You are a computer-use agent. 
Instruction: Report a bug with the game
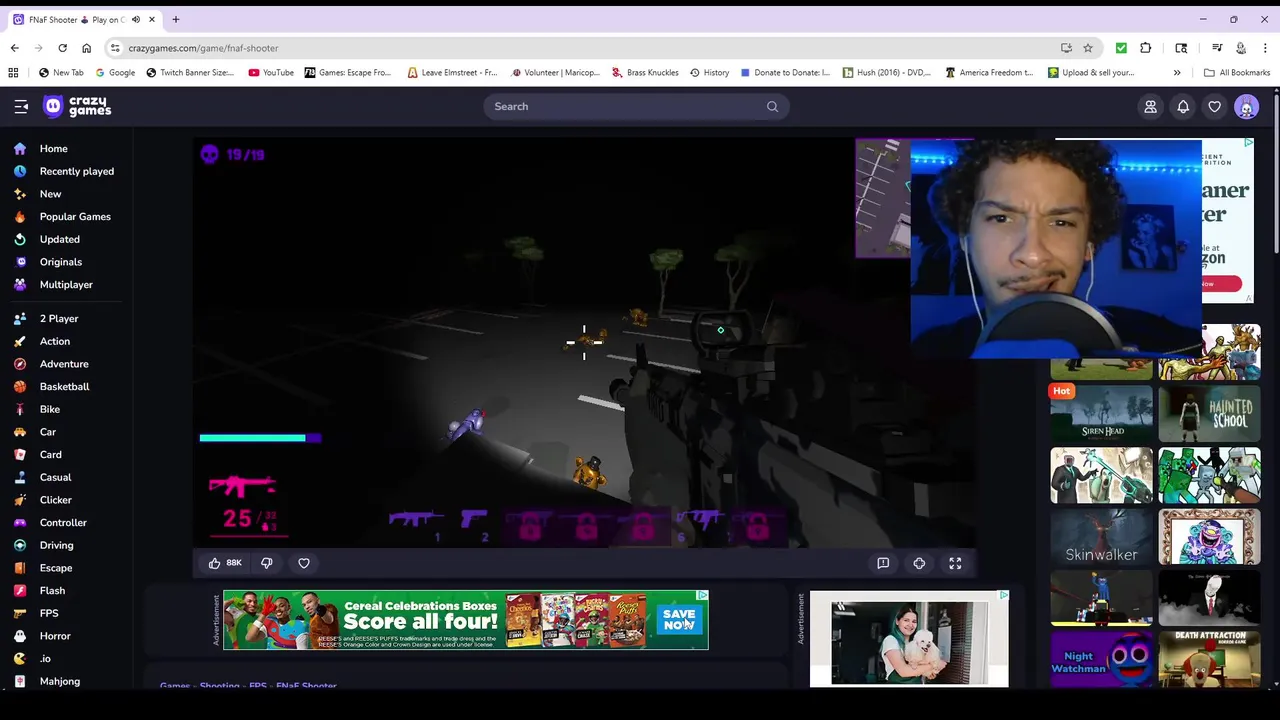click(x=883, y=563)
